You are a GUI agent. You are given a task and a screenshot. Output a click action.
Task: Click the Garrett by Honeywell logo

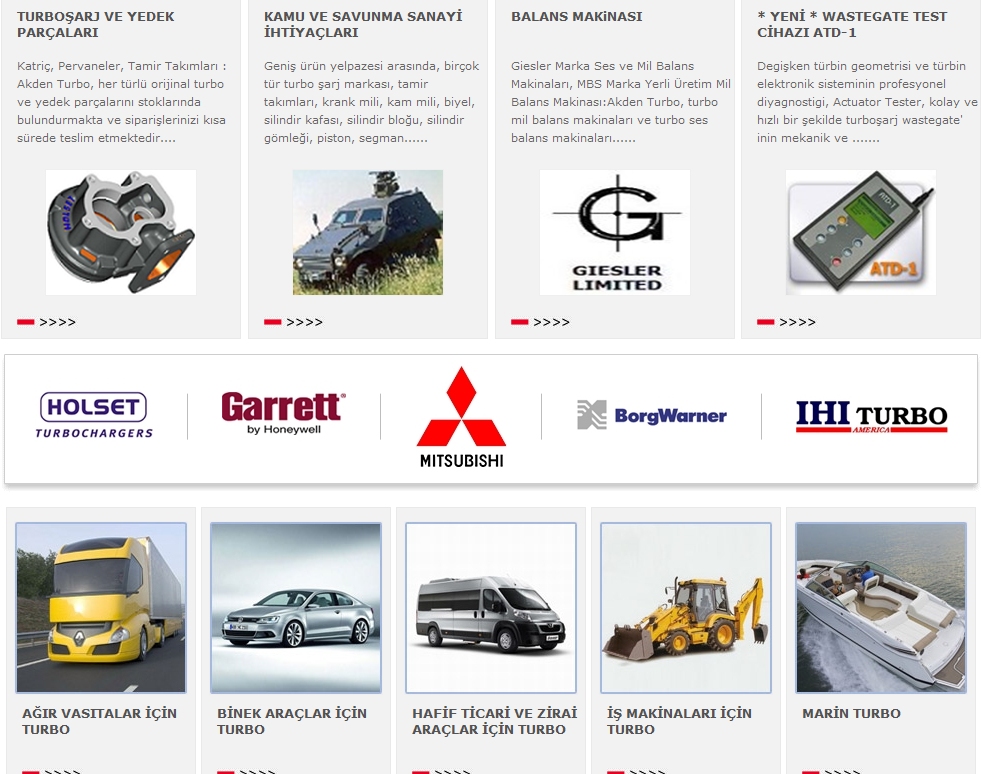coord(283,413)
